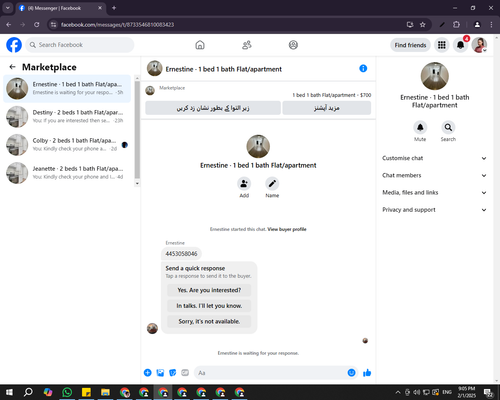Viewport: 500px width, 400px height.
Task: Click the Search Facebook field
Action: click(80, 45)
